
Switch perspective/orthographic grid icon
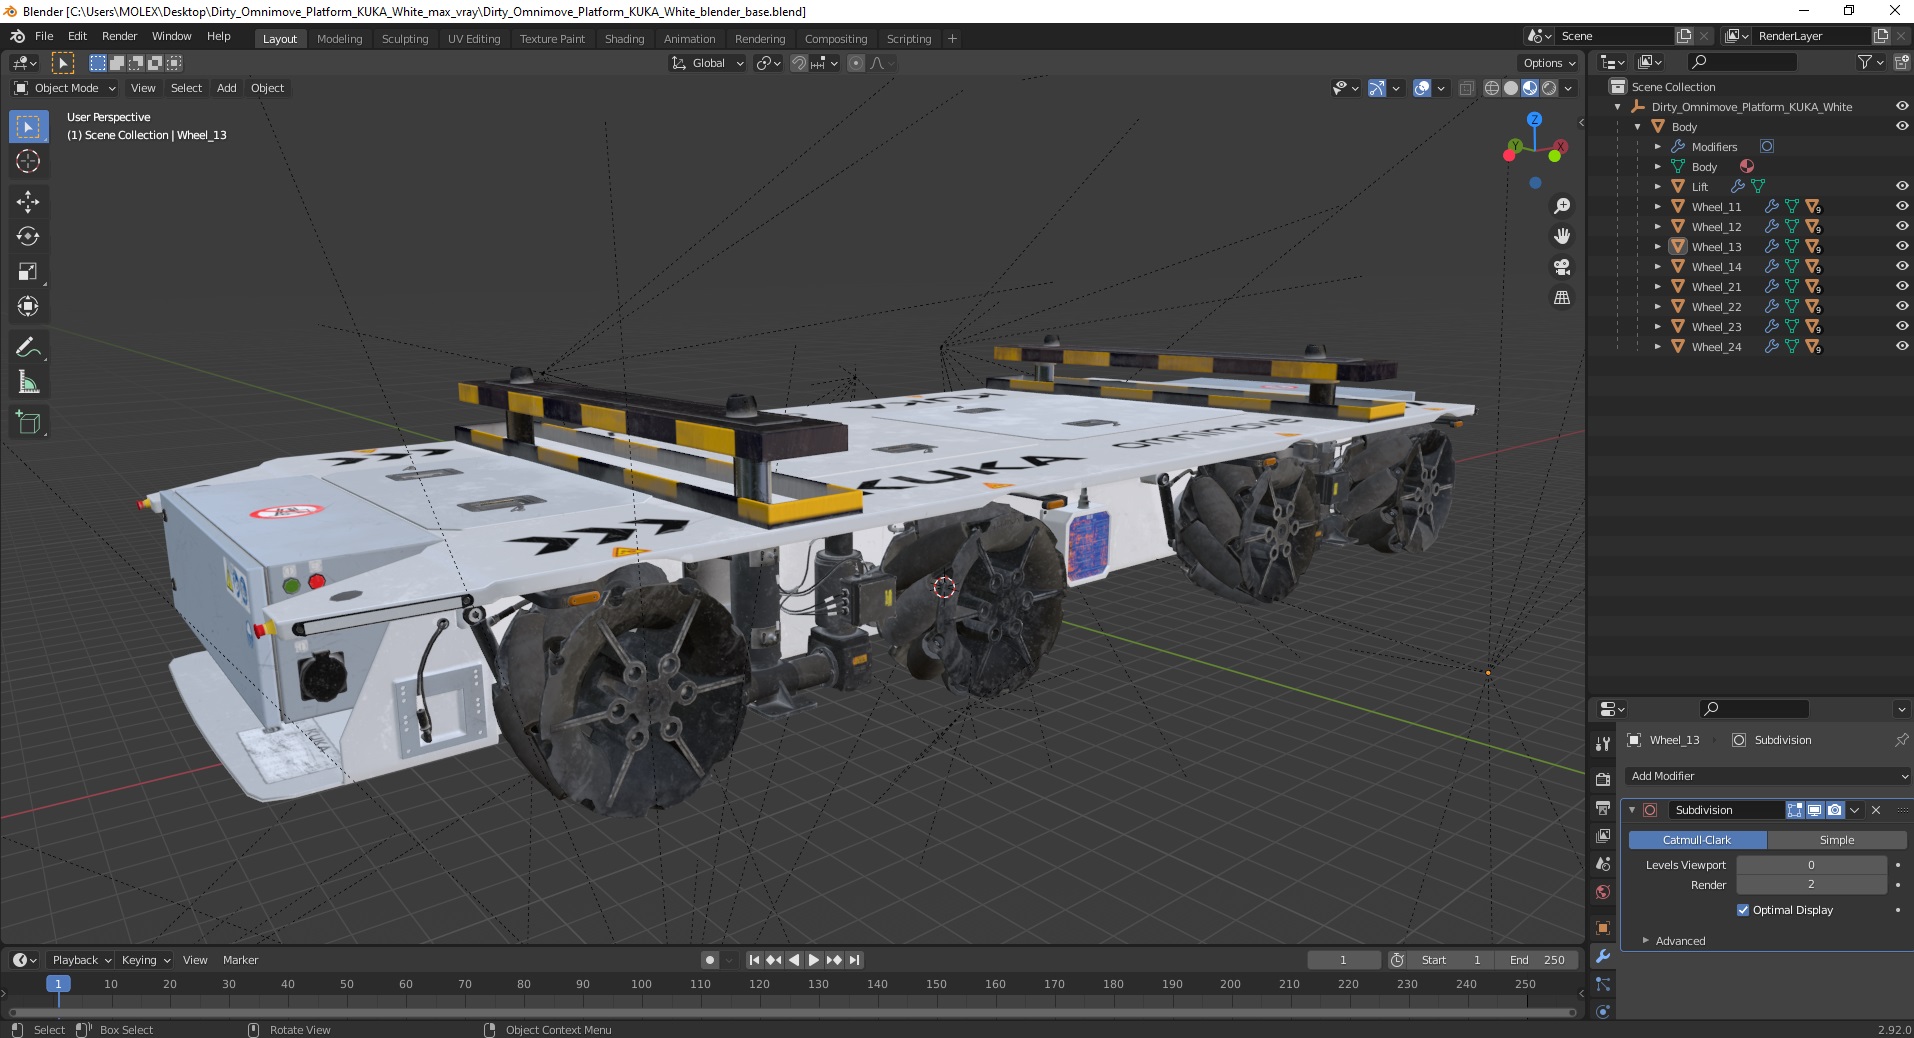click(x=1561, y=298)
